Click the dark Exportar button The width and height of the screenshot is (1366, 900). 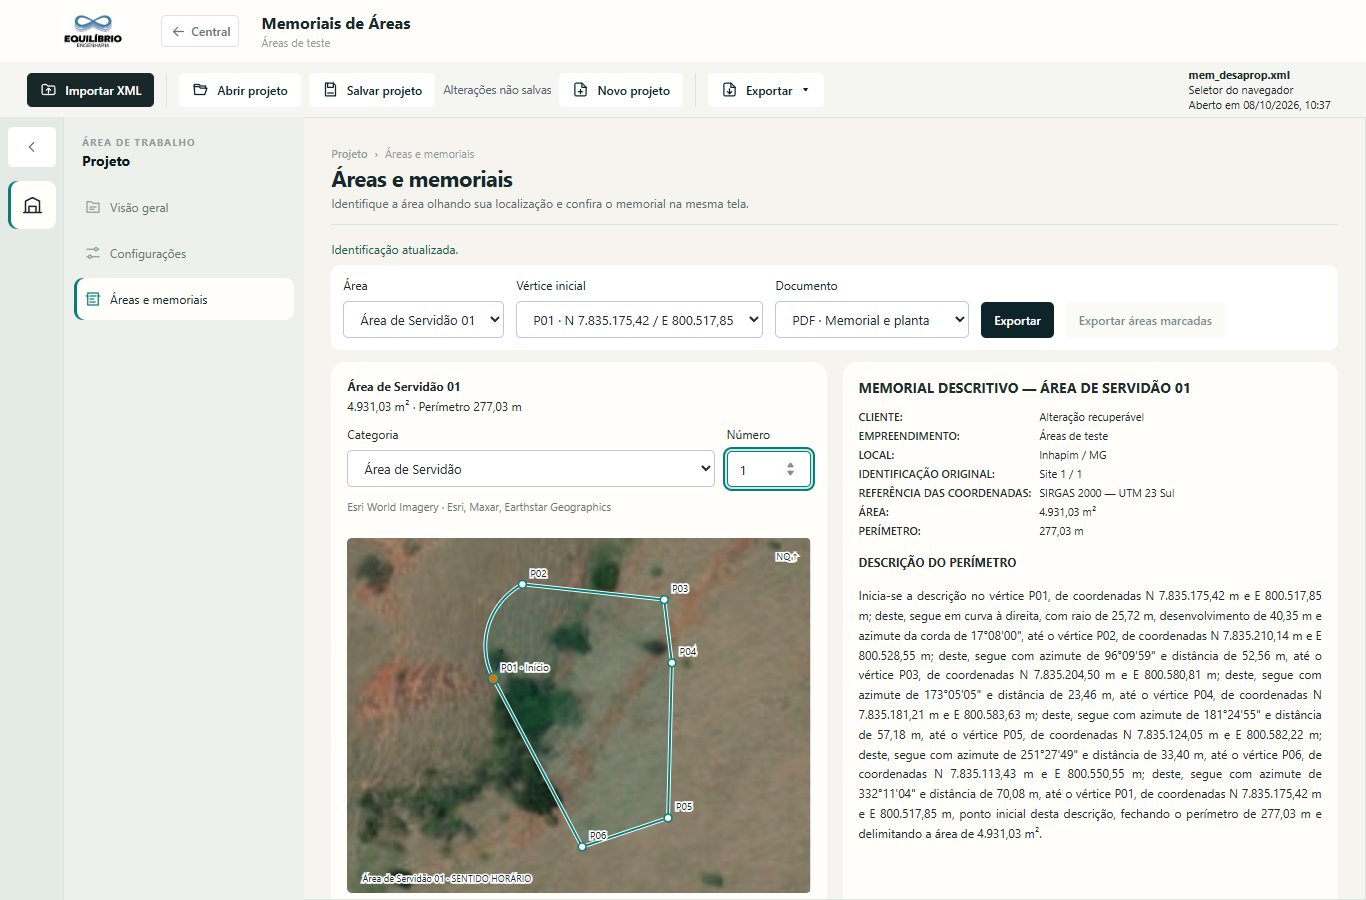click(1017, 321)
